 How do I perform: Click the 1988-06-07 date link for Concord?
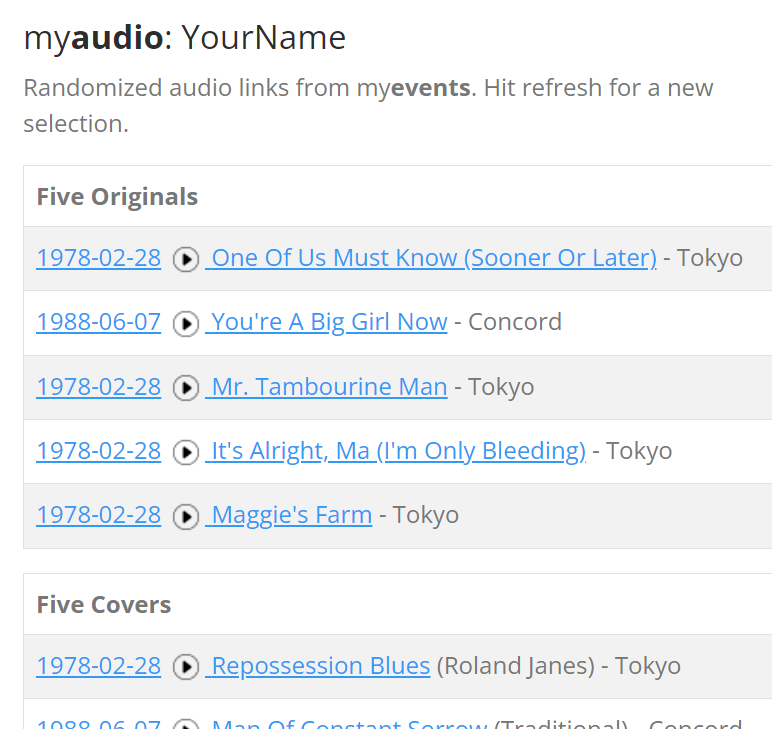click(x=98, y=322)
